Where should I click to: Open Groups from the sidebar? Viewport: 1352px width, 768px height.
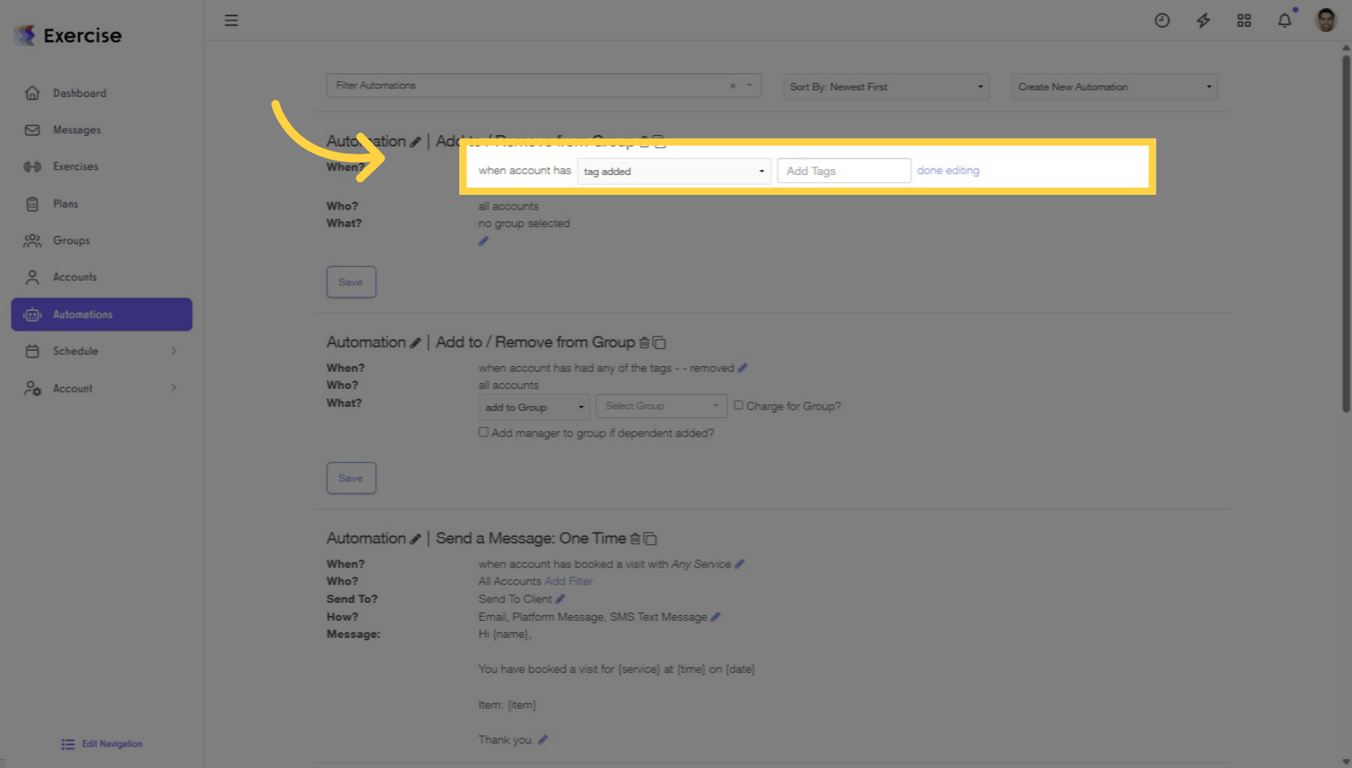pyautogui.click(x=71, y=240)
